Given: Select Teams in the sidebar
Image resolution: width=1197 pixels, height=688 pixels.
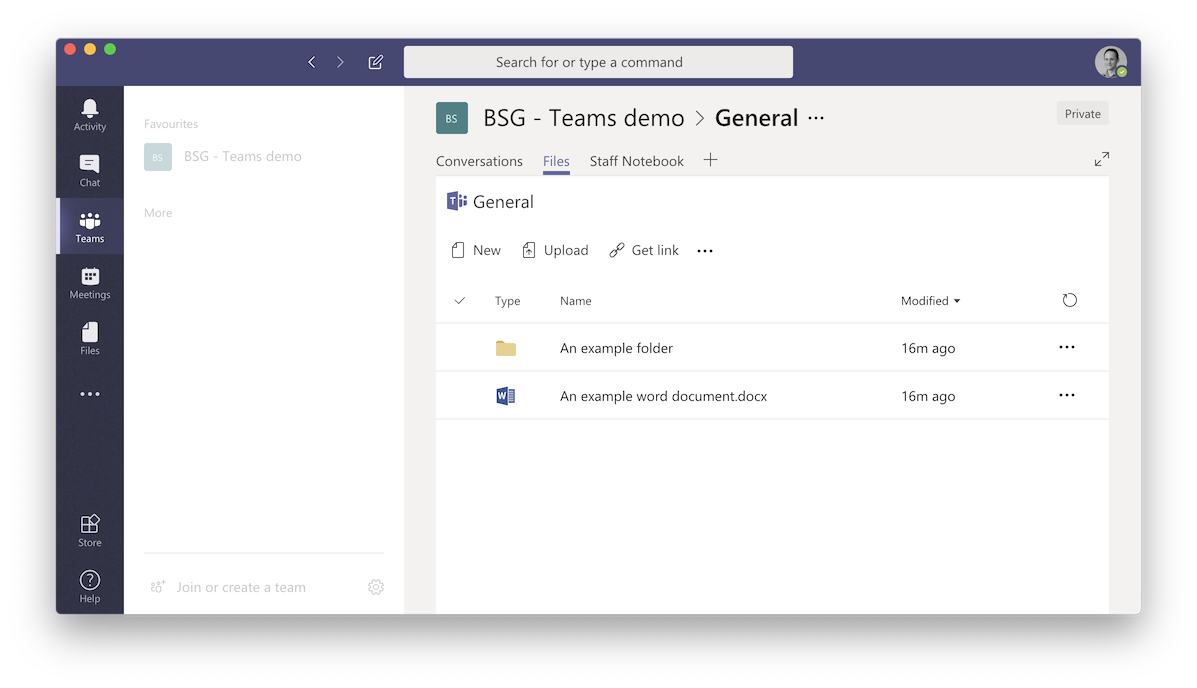Looking at the screenshot, I should point(89,227).
